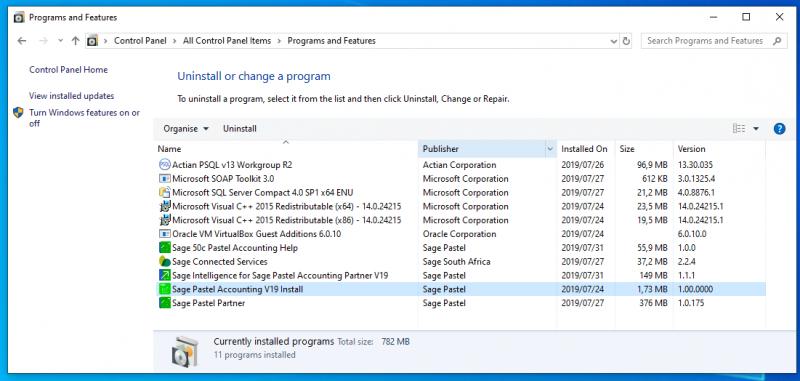
Task: Open help with the blue question mark icon
Action: (x=779, y=129)
